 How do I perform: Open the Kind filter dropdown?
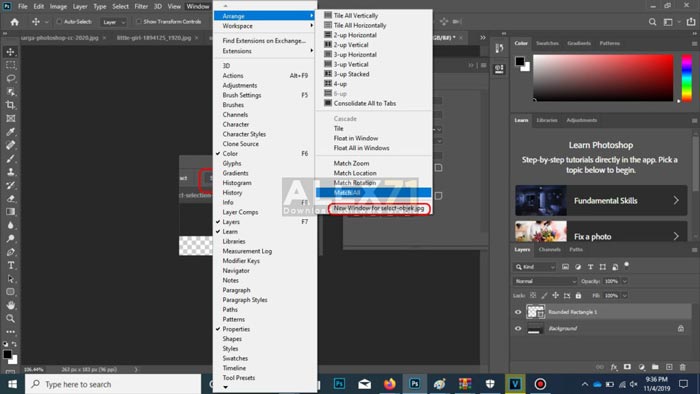click(x=535, y=267)
